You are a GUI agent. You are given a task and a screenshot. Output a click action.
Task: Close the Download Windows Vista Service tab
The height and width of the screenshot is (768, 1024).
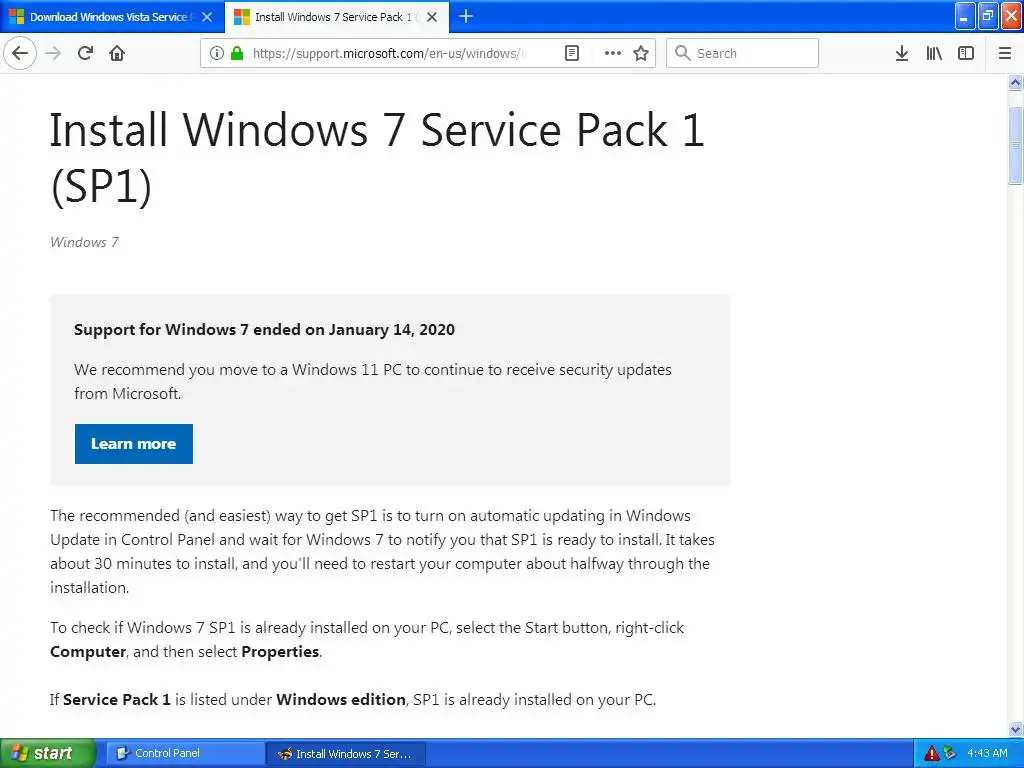click(207, 17)
